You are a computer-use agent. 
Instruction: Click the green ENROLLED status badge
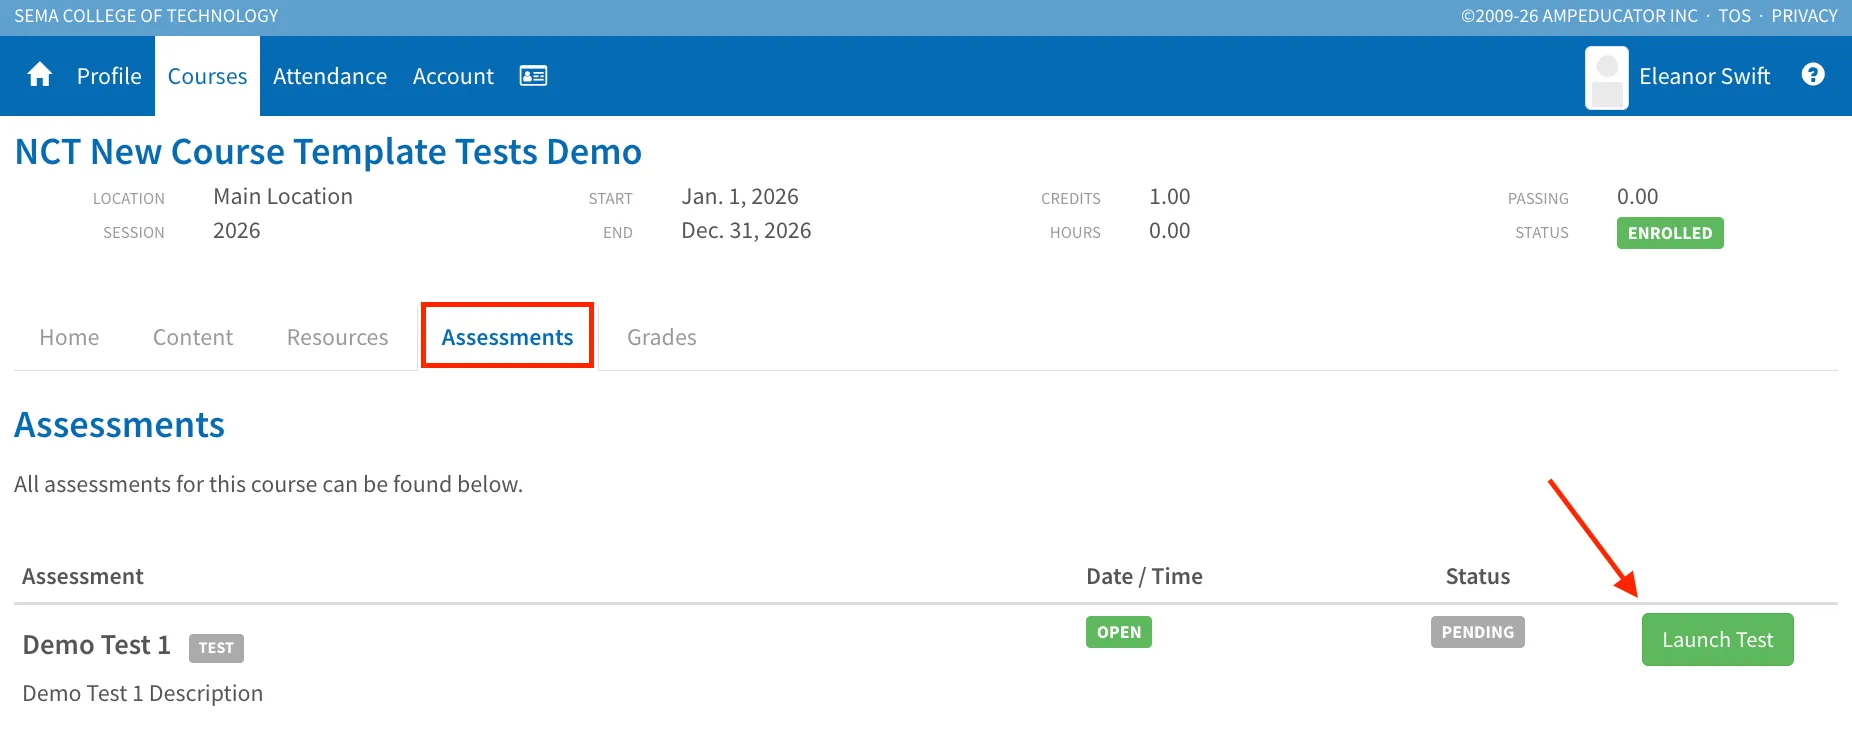pos(1670,233)
